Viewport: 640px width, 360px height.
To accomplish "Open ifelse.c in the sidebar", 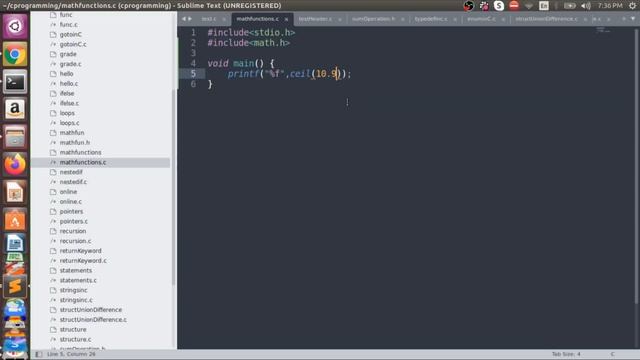I will click(x=69, y=103).
